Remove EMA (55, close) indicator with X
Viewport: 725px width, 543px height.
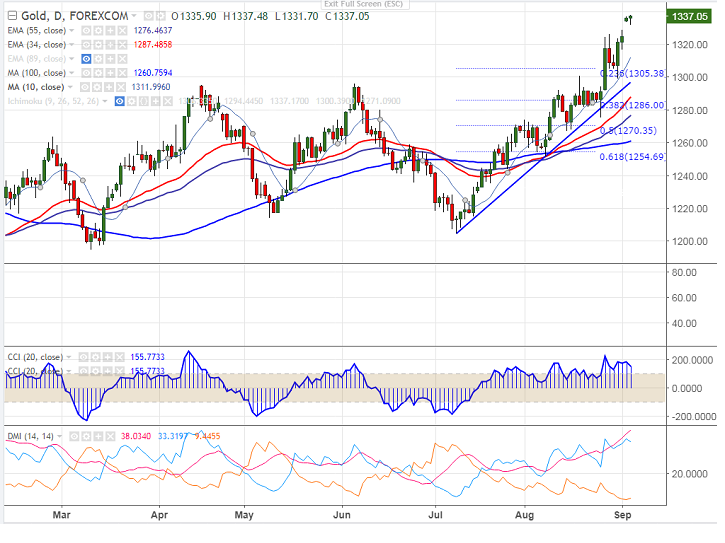[x=122, y=31]
